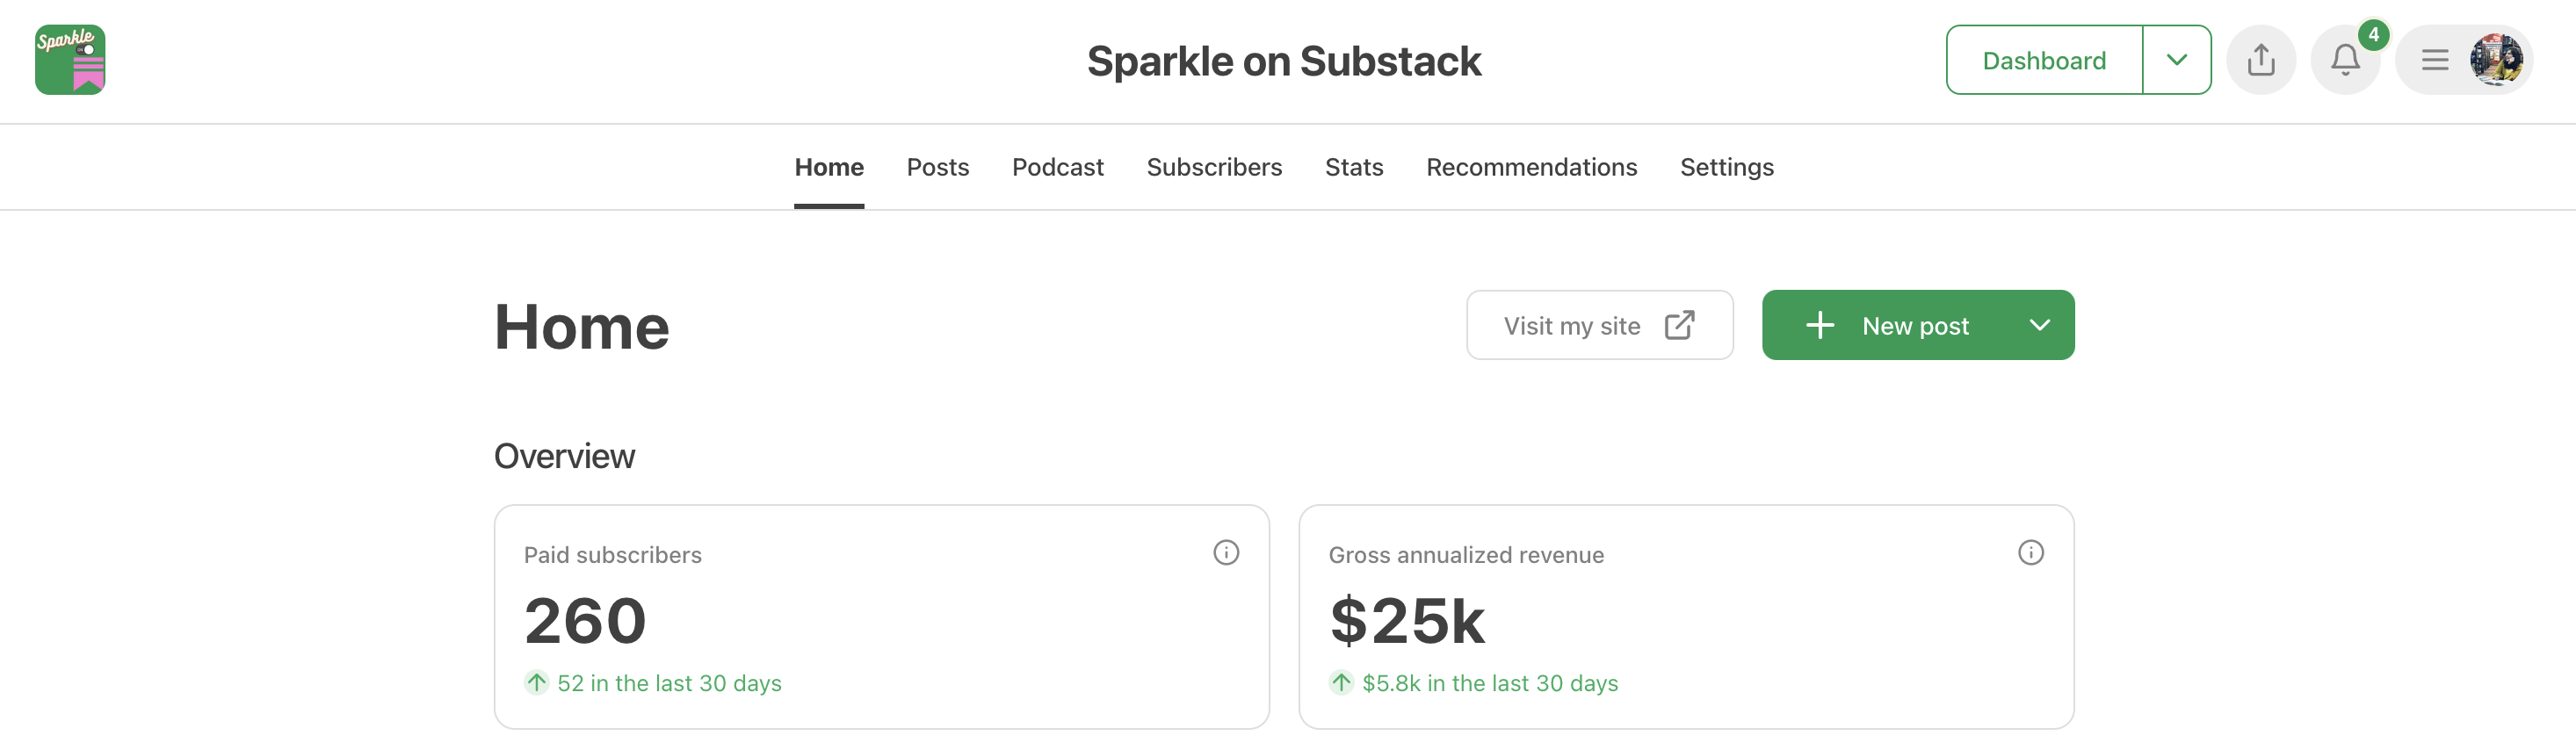Viewport: 2576px width, 750px height.
Task: Open the Podcast tab
Action: pos(1057,167)
